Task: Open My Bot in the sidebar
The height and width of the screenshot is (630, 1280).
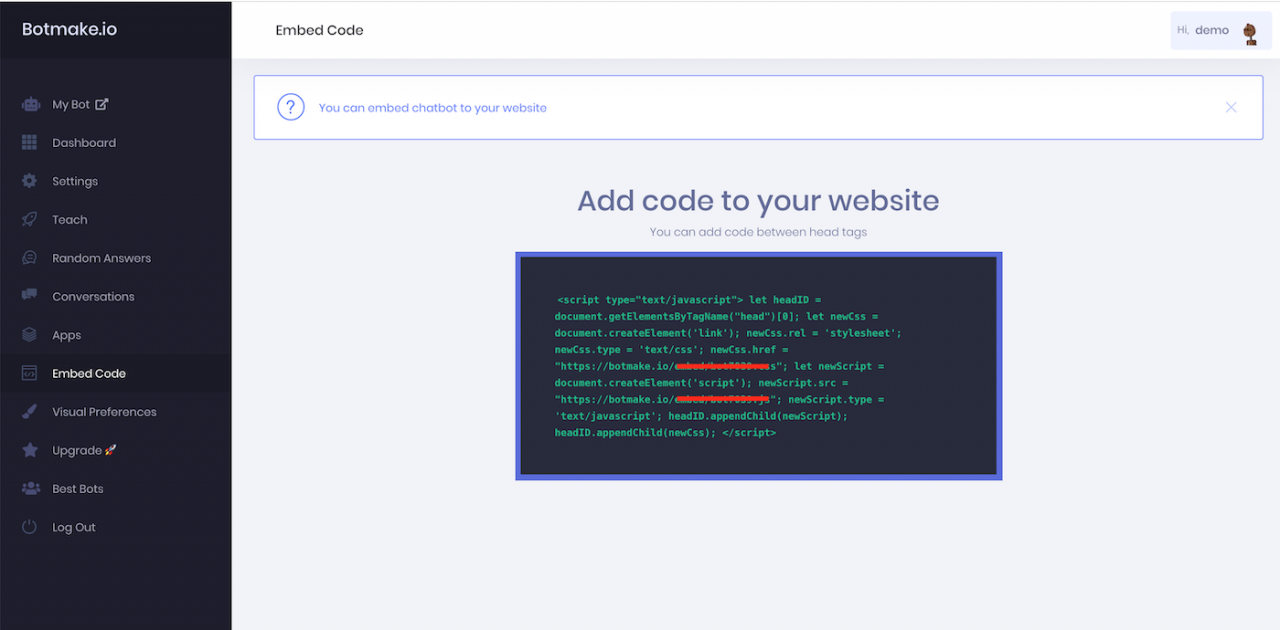Action: click(116, 104)
